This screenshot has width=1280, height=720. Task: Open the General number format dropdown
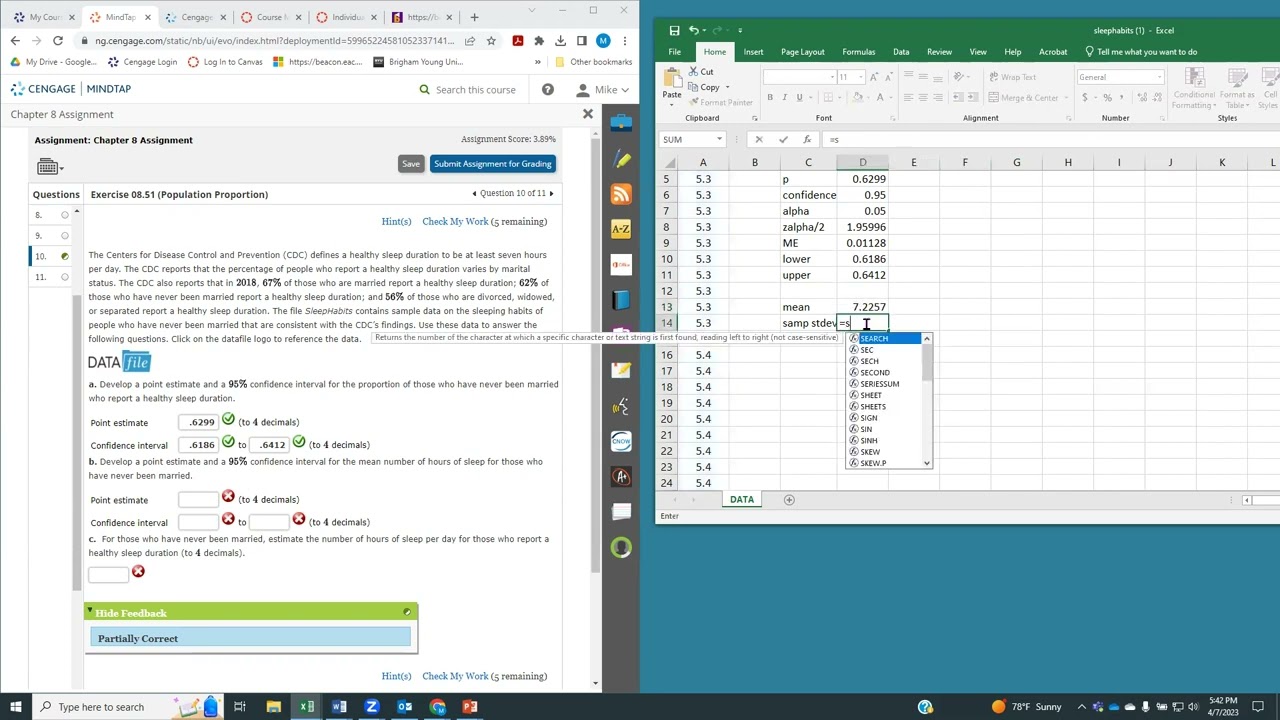(x=1160, y=77)
